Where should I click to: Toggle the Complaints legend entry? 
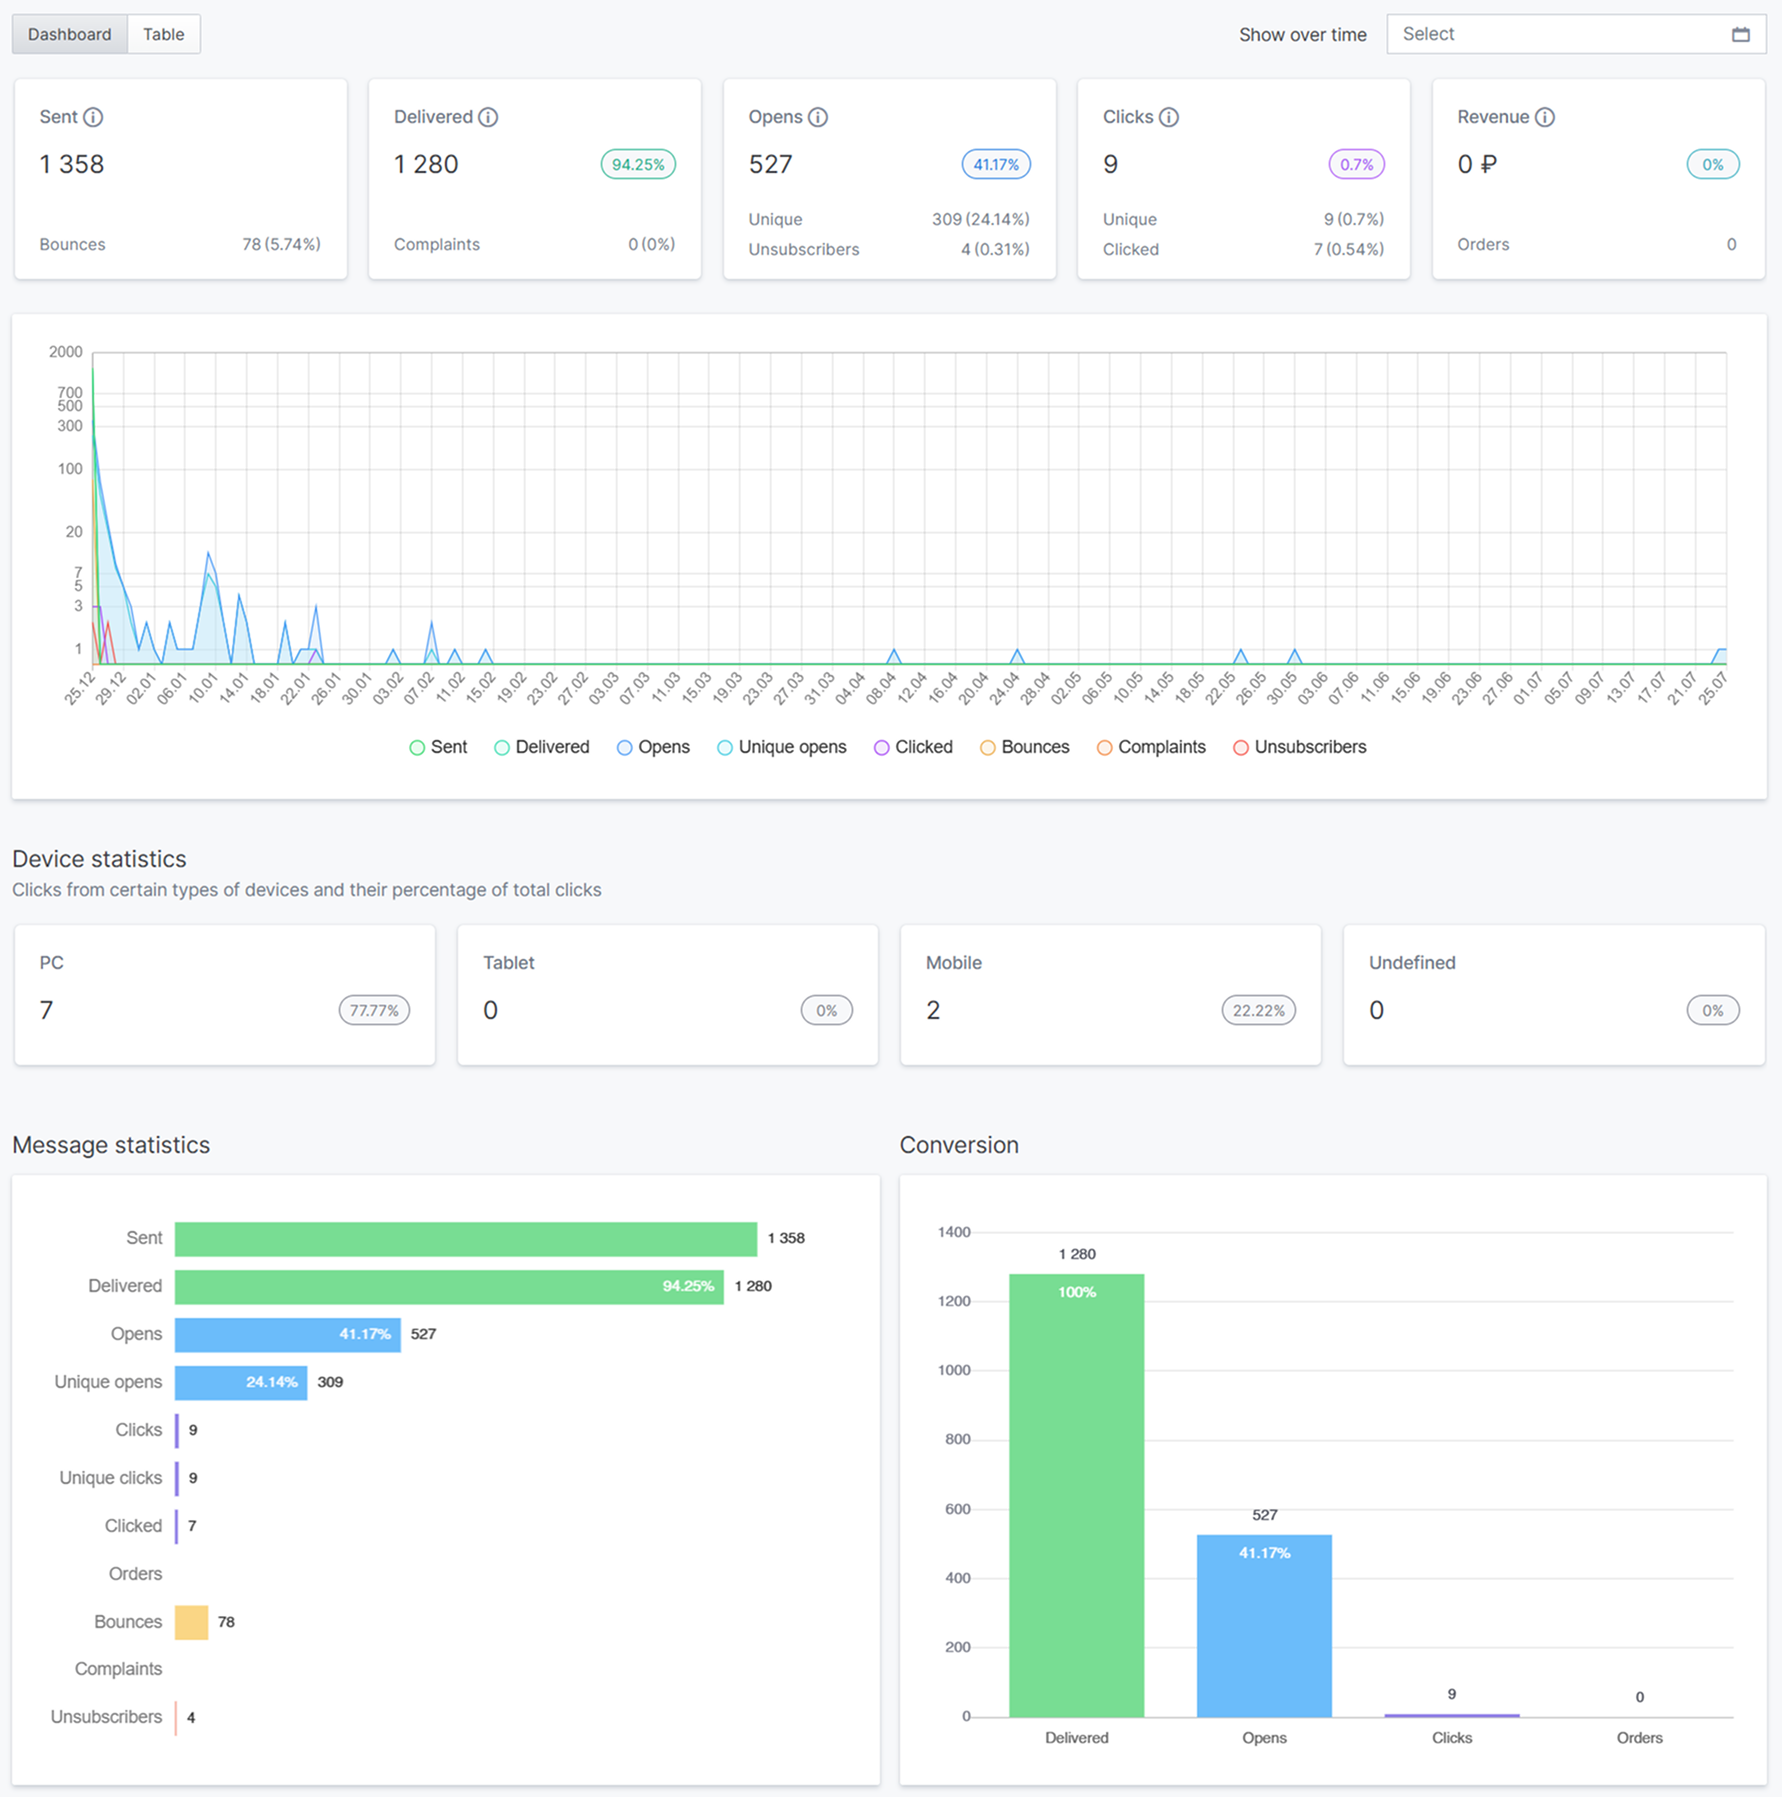click(x=1151, y=747)
